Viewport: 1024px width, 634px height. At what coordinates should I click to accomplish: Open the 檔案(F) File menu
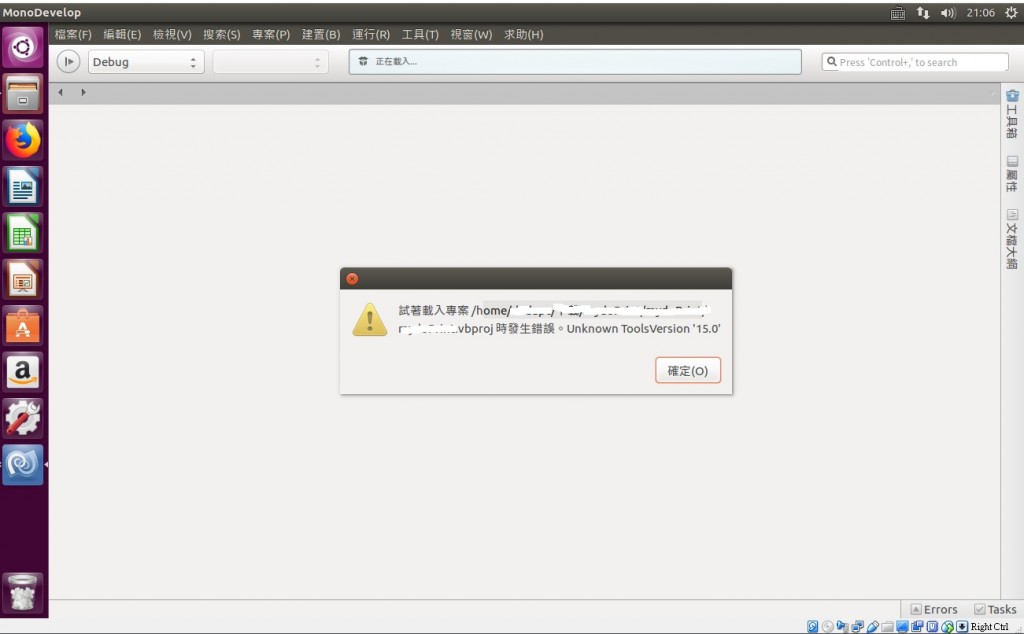(x=73, y=35)
